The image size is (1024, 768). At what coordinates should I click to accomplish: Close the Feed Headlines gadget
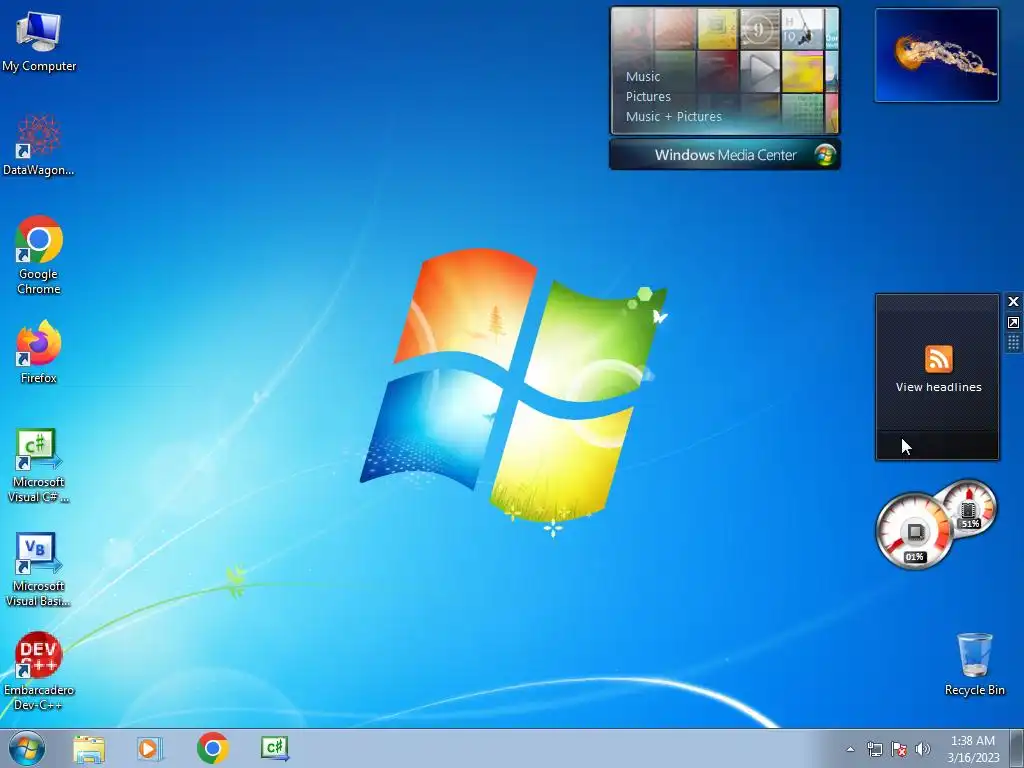(x=1013, y=302)
